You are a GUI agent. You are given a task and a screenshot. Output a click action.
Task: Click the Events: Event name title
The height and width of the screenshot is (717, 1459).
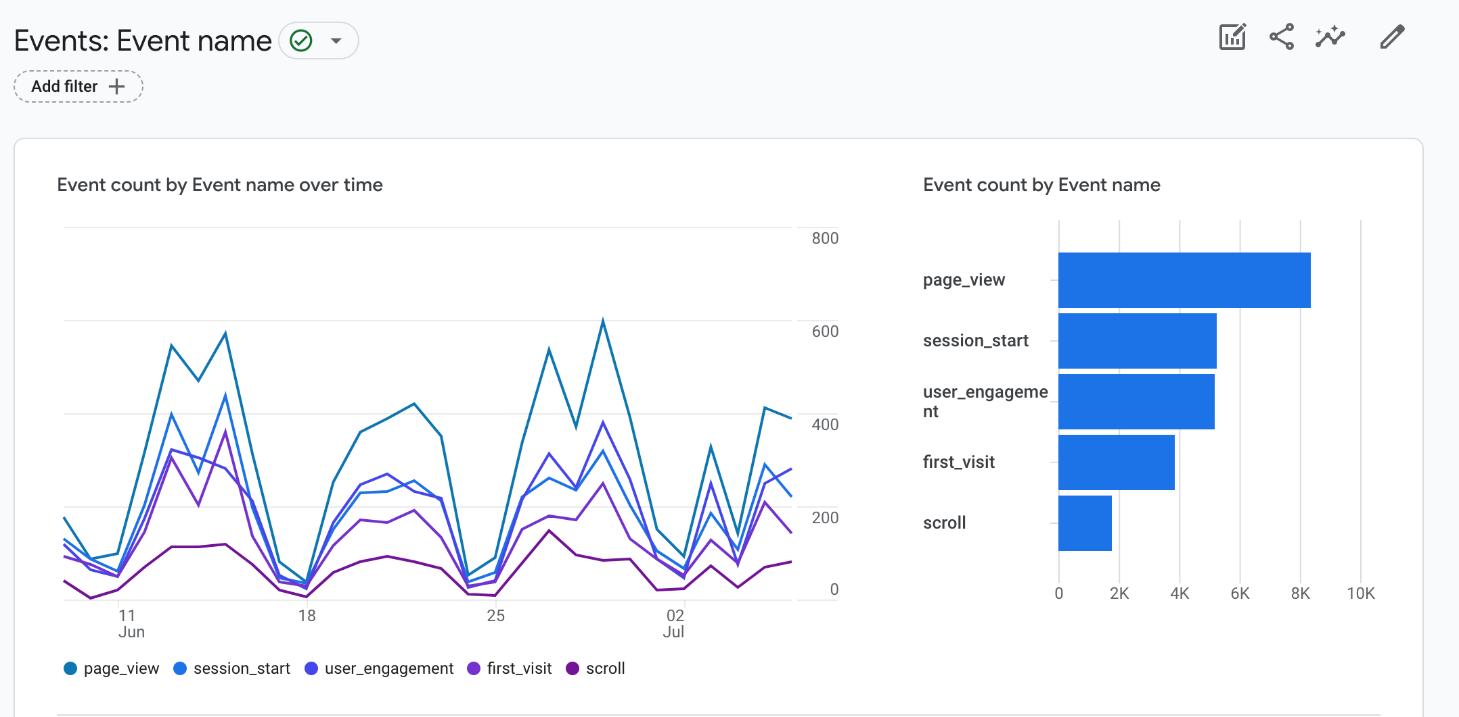[143, 41]
